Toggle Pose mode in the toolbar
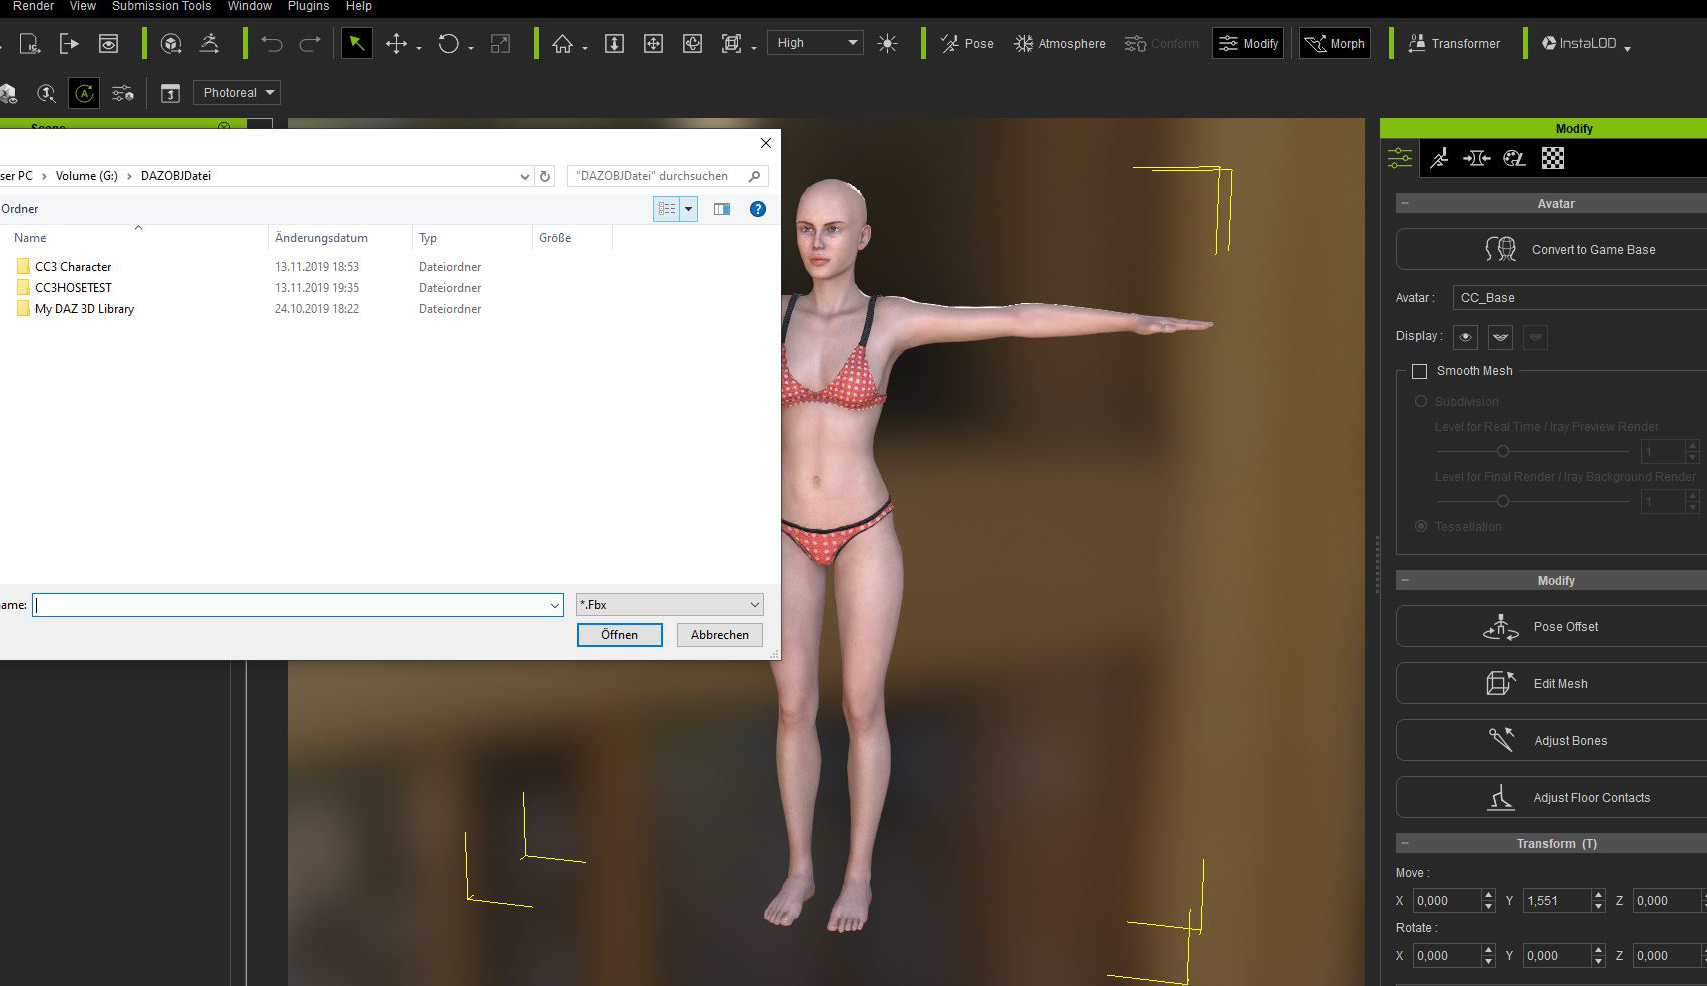 click(x=967, y=44)
